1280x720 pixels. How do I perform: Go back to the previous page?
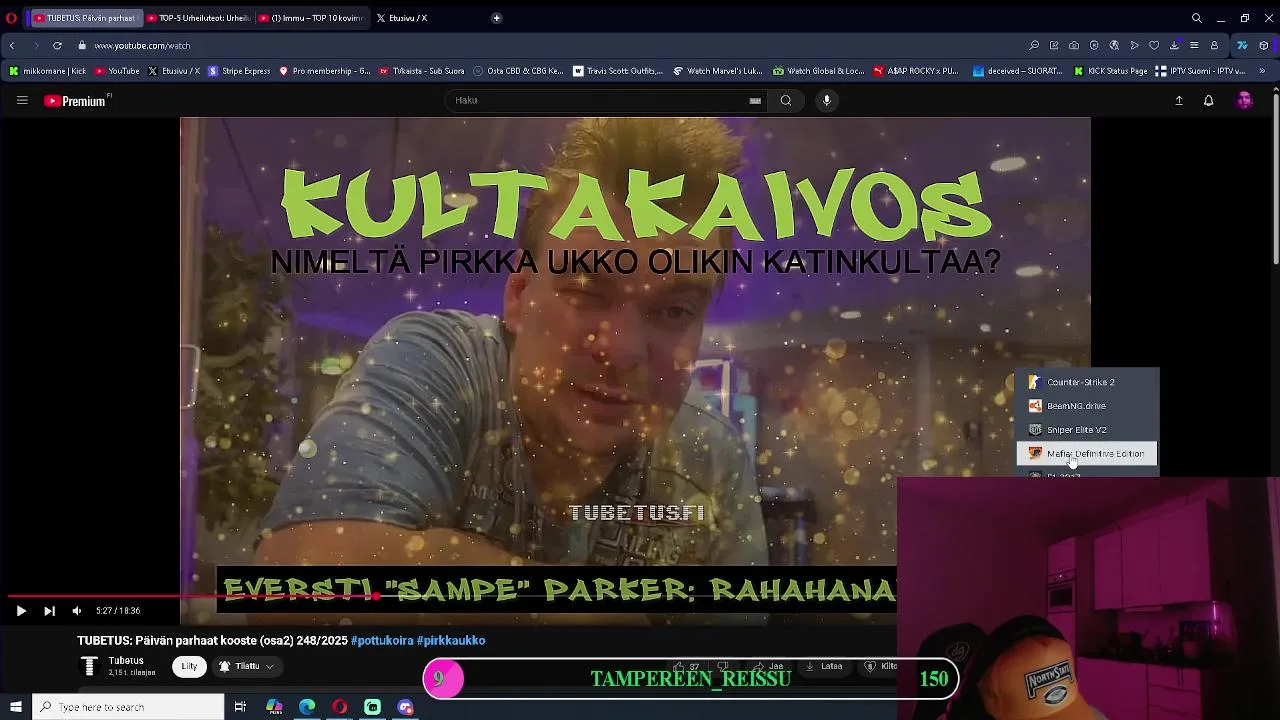click(12, 46)
